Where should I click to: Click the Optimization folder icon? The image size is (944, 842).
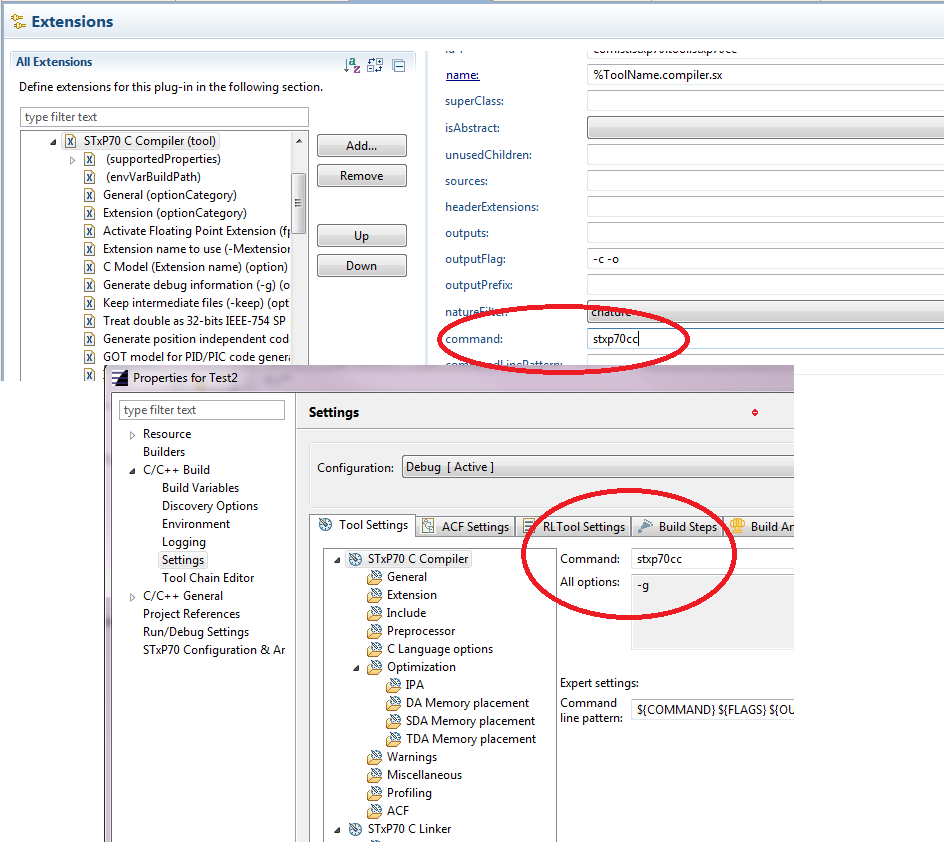pos(374,667)
